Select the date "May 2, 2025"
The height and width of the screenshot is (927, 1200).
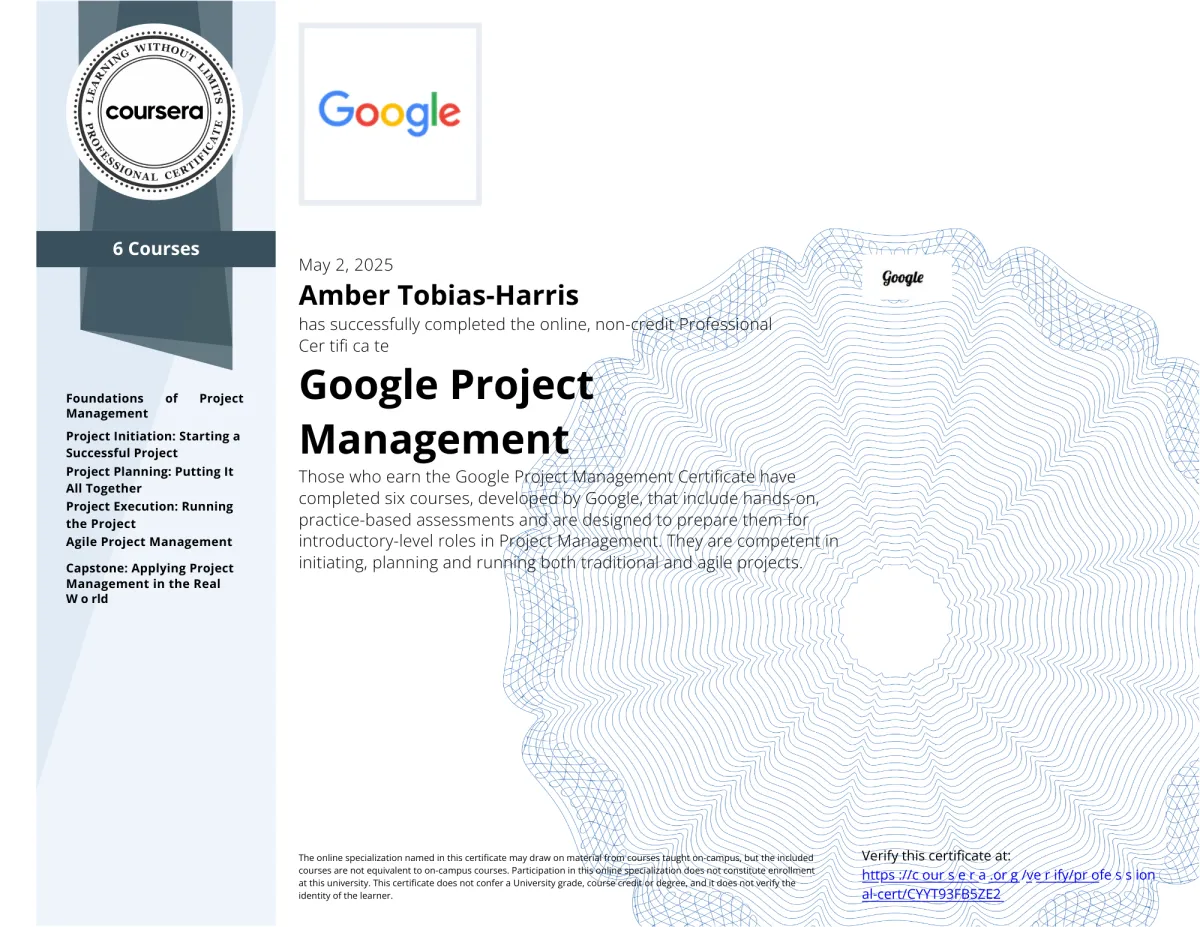pyautogui.click(x=346, y=265)
